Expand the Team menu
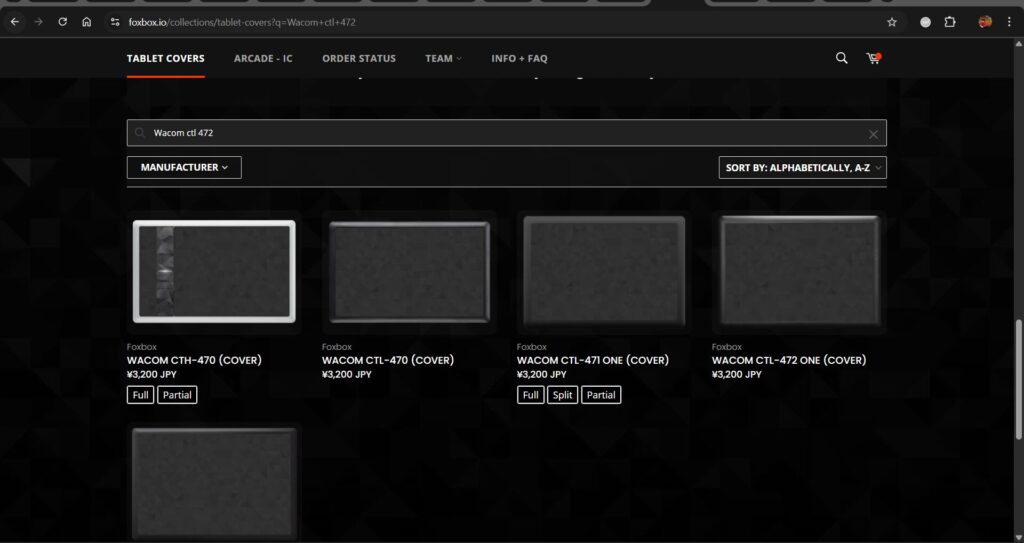The width and height of the screenshot is (1024, 543). pos(443,59)
